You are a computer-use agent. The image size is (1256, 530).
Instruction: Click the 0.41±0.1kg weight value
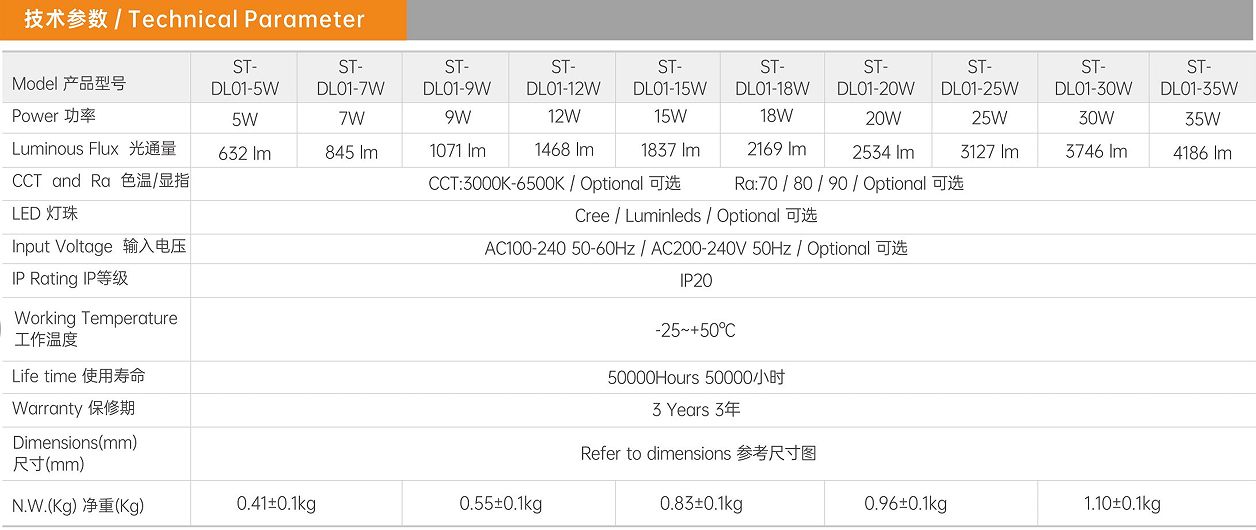(x=276, y=504)
